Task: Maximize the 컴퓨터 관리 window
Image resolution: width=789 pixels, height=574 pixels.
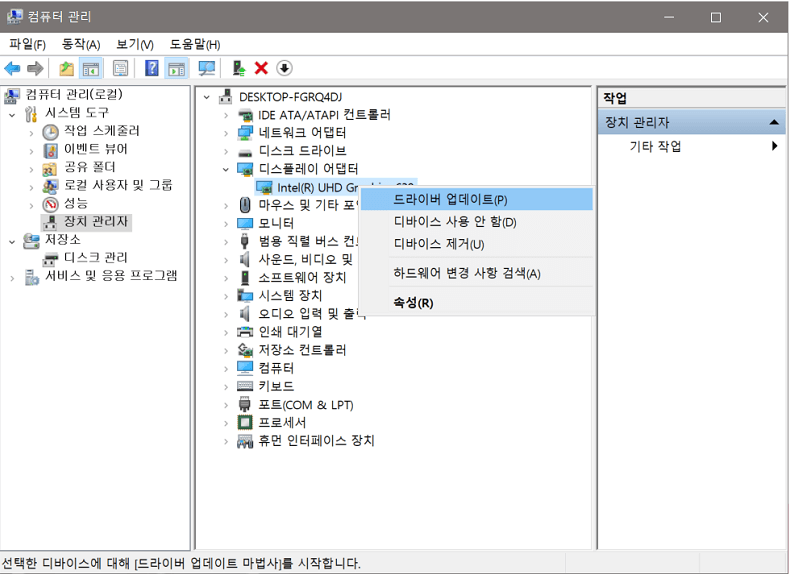Action: pyautogui.click(x=716, y=18)
